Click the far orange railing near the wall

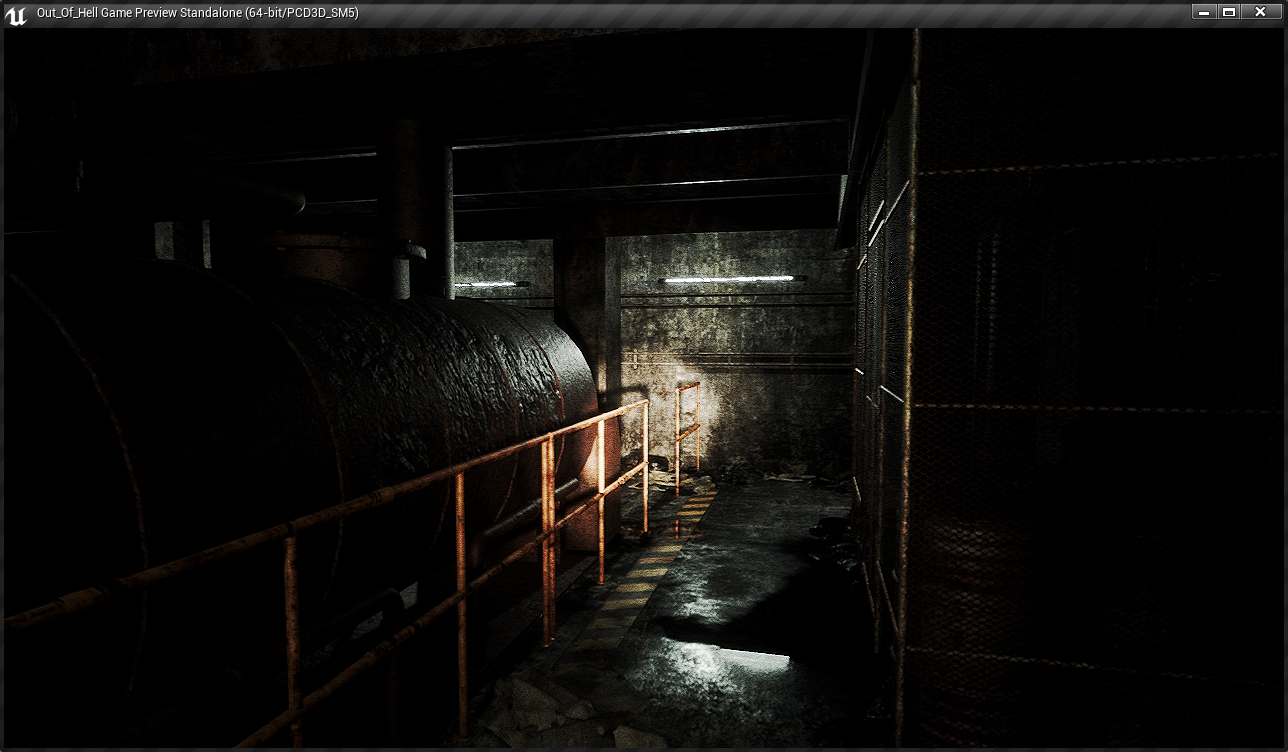coord(686,432)
